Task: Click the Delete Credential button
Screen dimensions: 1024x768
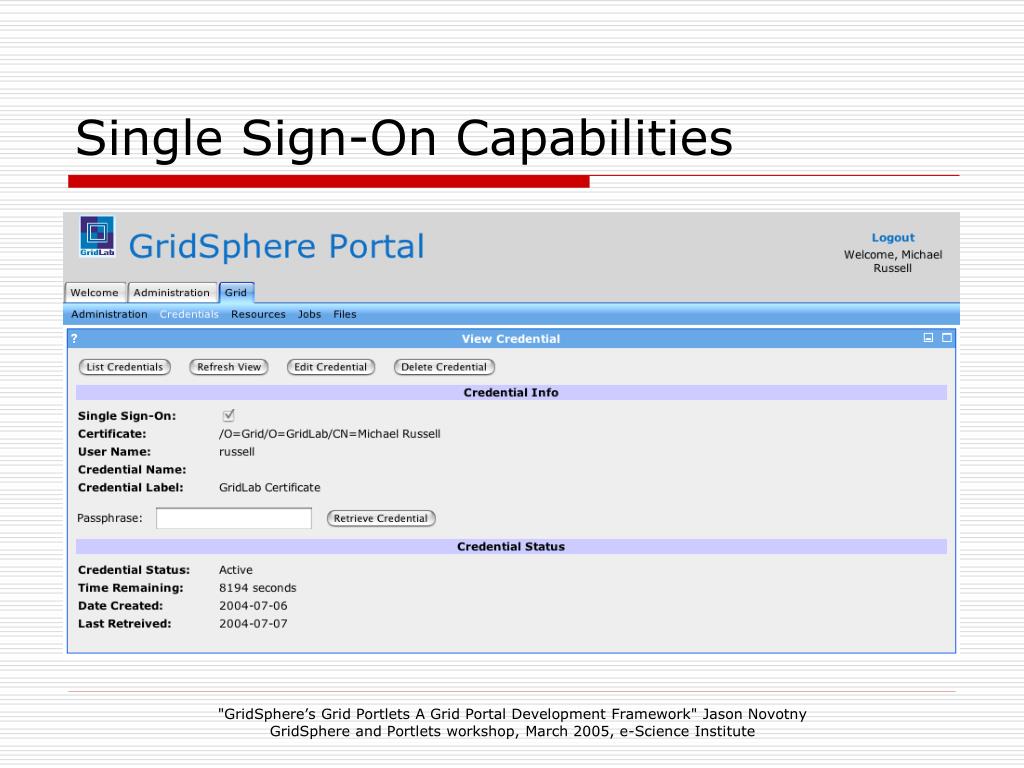Action: tap(444, 367)
